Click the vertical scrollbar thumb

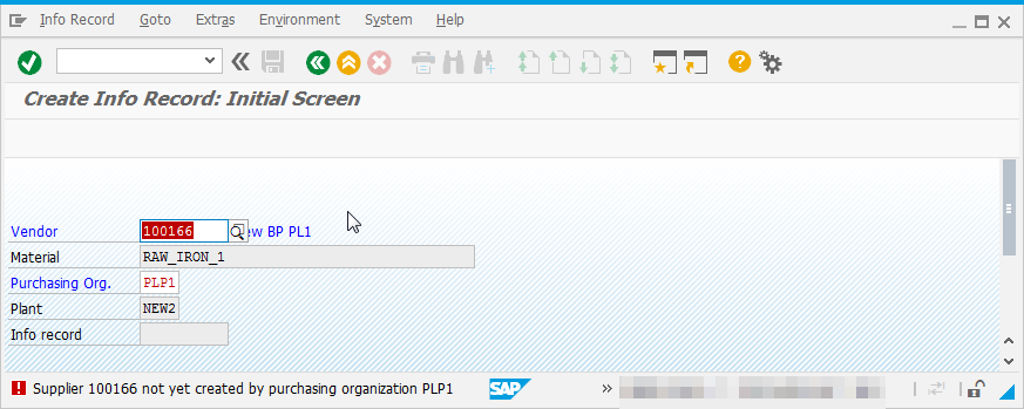point(1008,208)
